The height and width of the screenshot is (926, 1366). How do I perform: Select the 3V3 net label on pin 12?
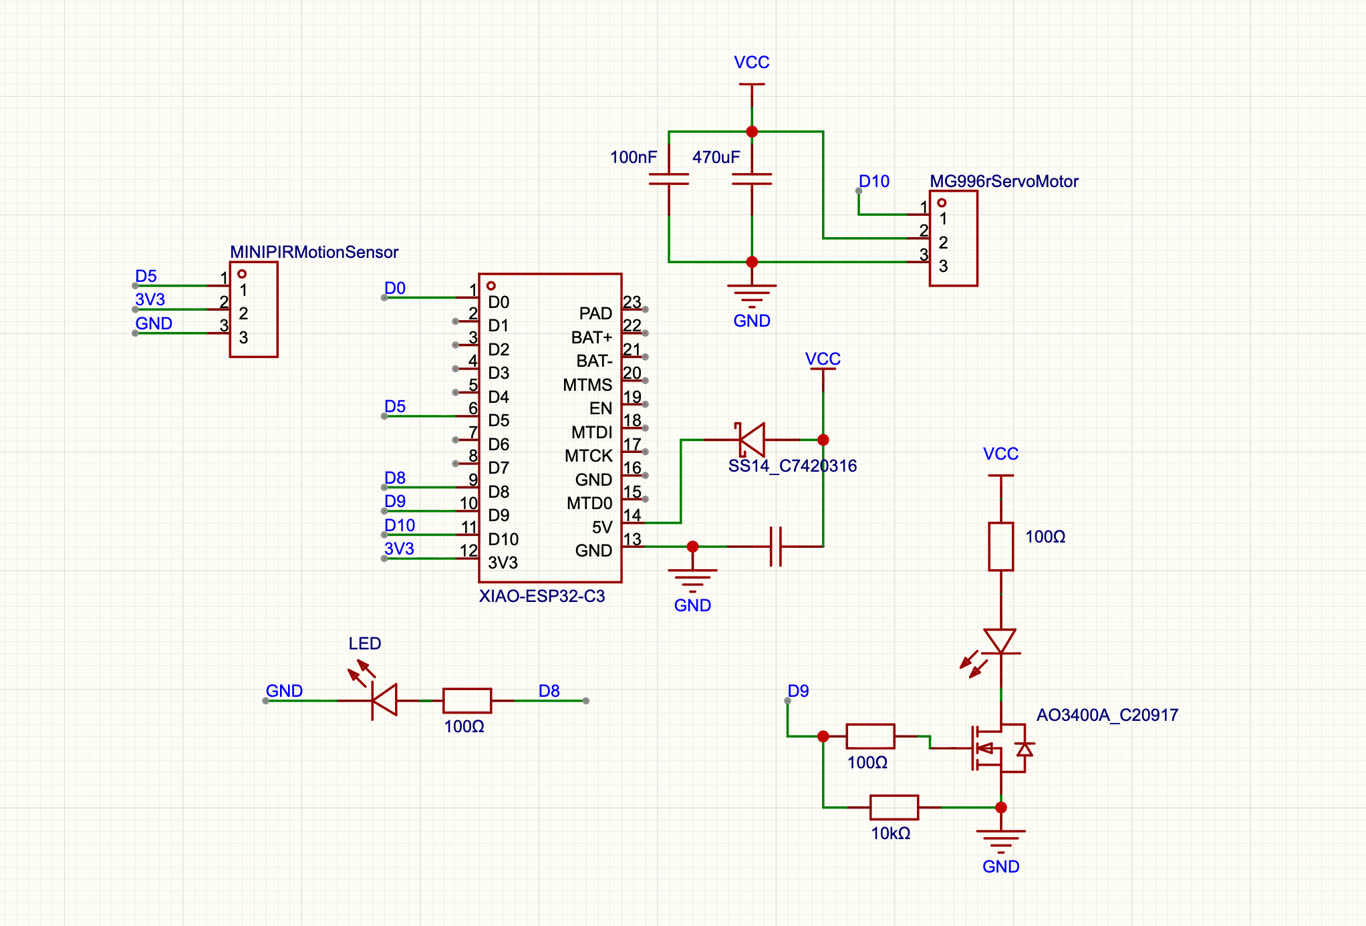(x=399, y=549)
